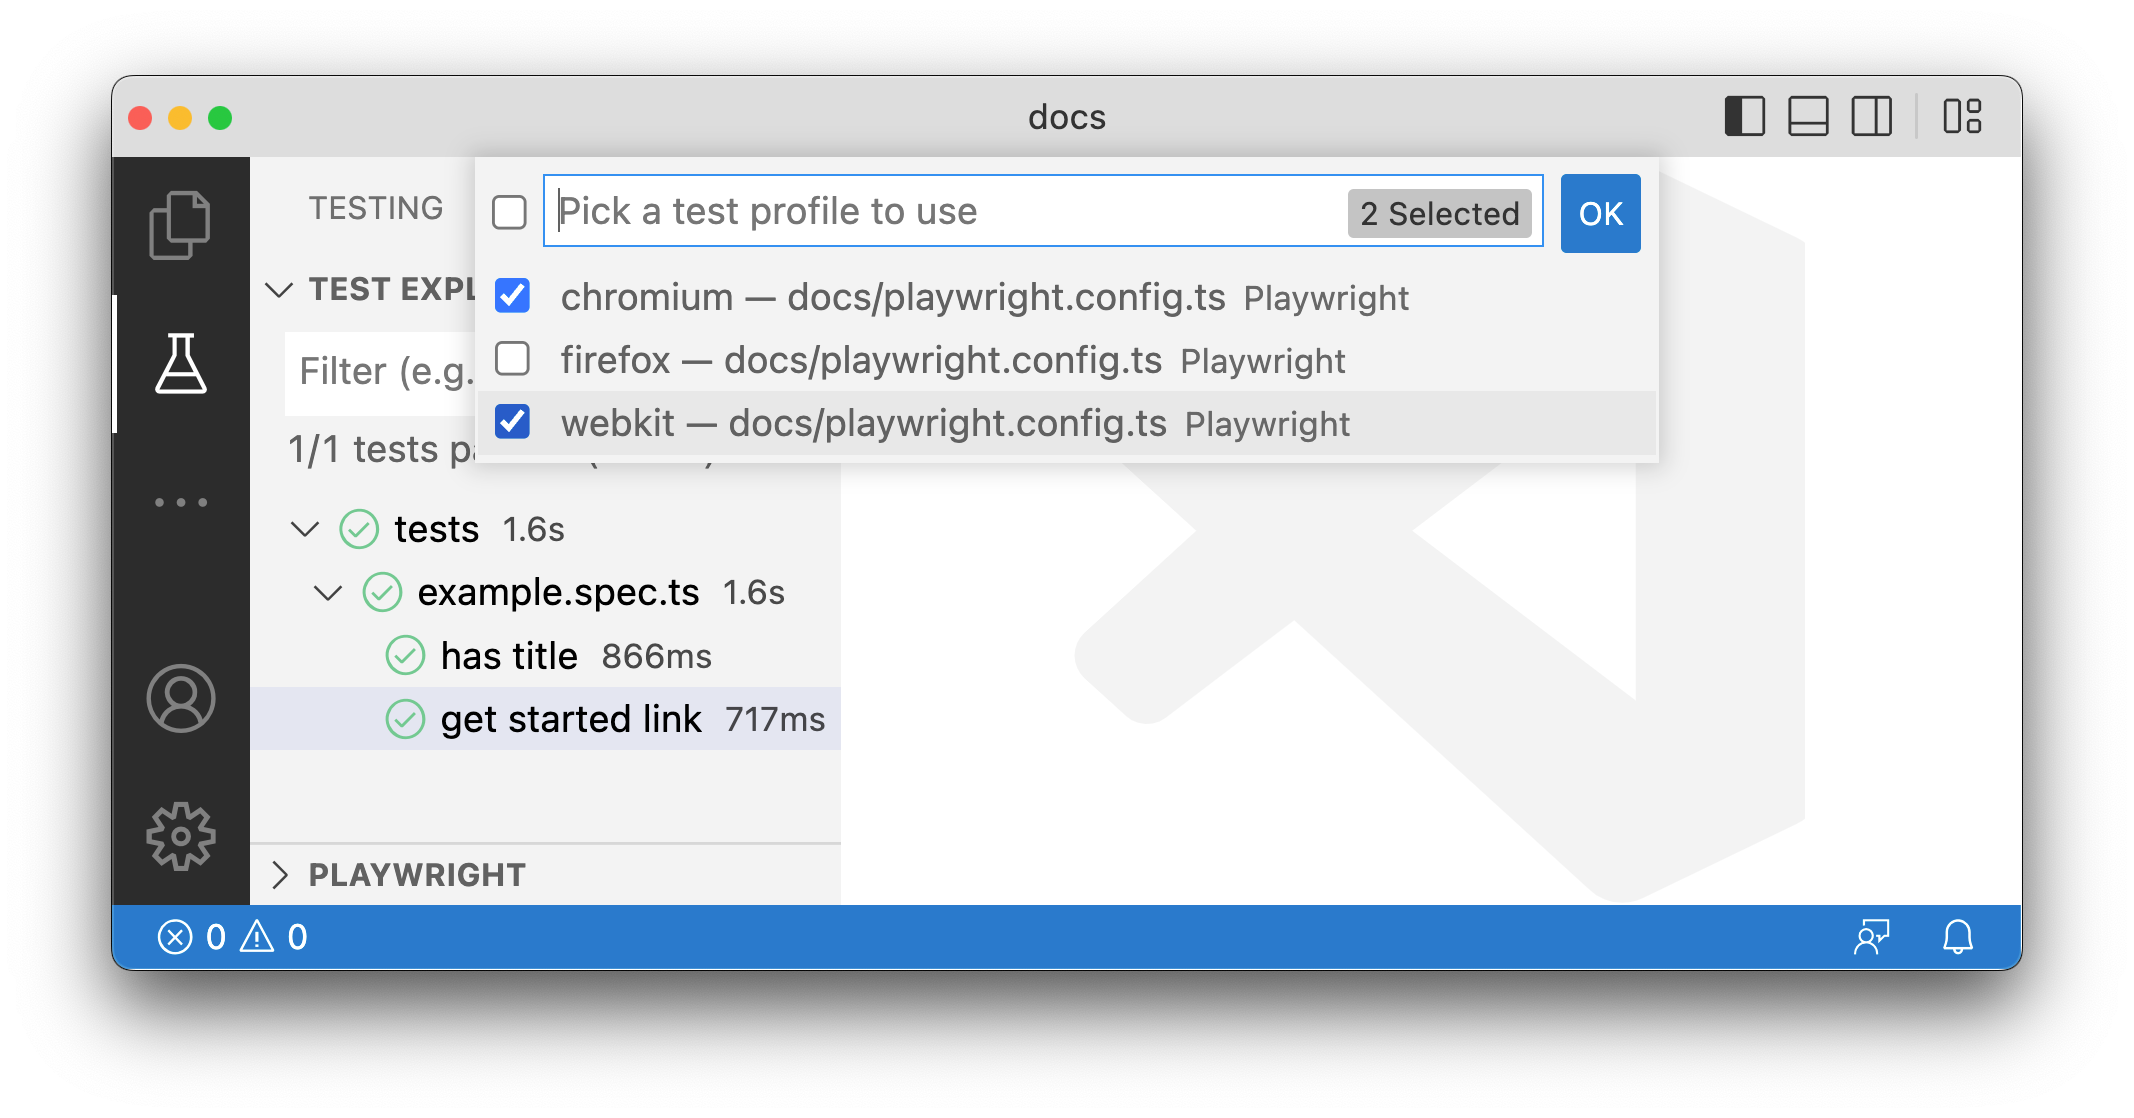Click the red close window button
2134x1118 pixels.
click(x=140, y=118)
